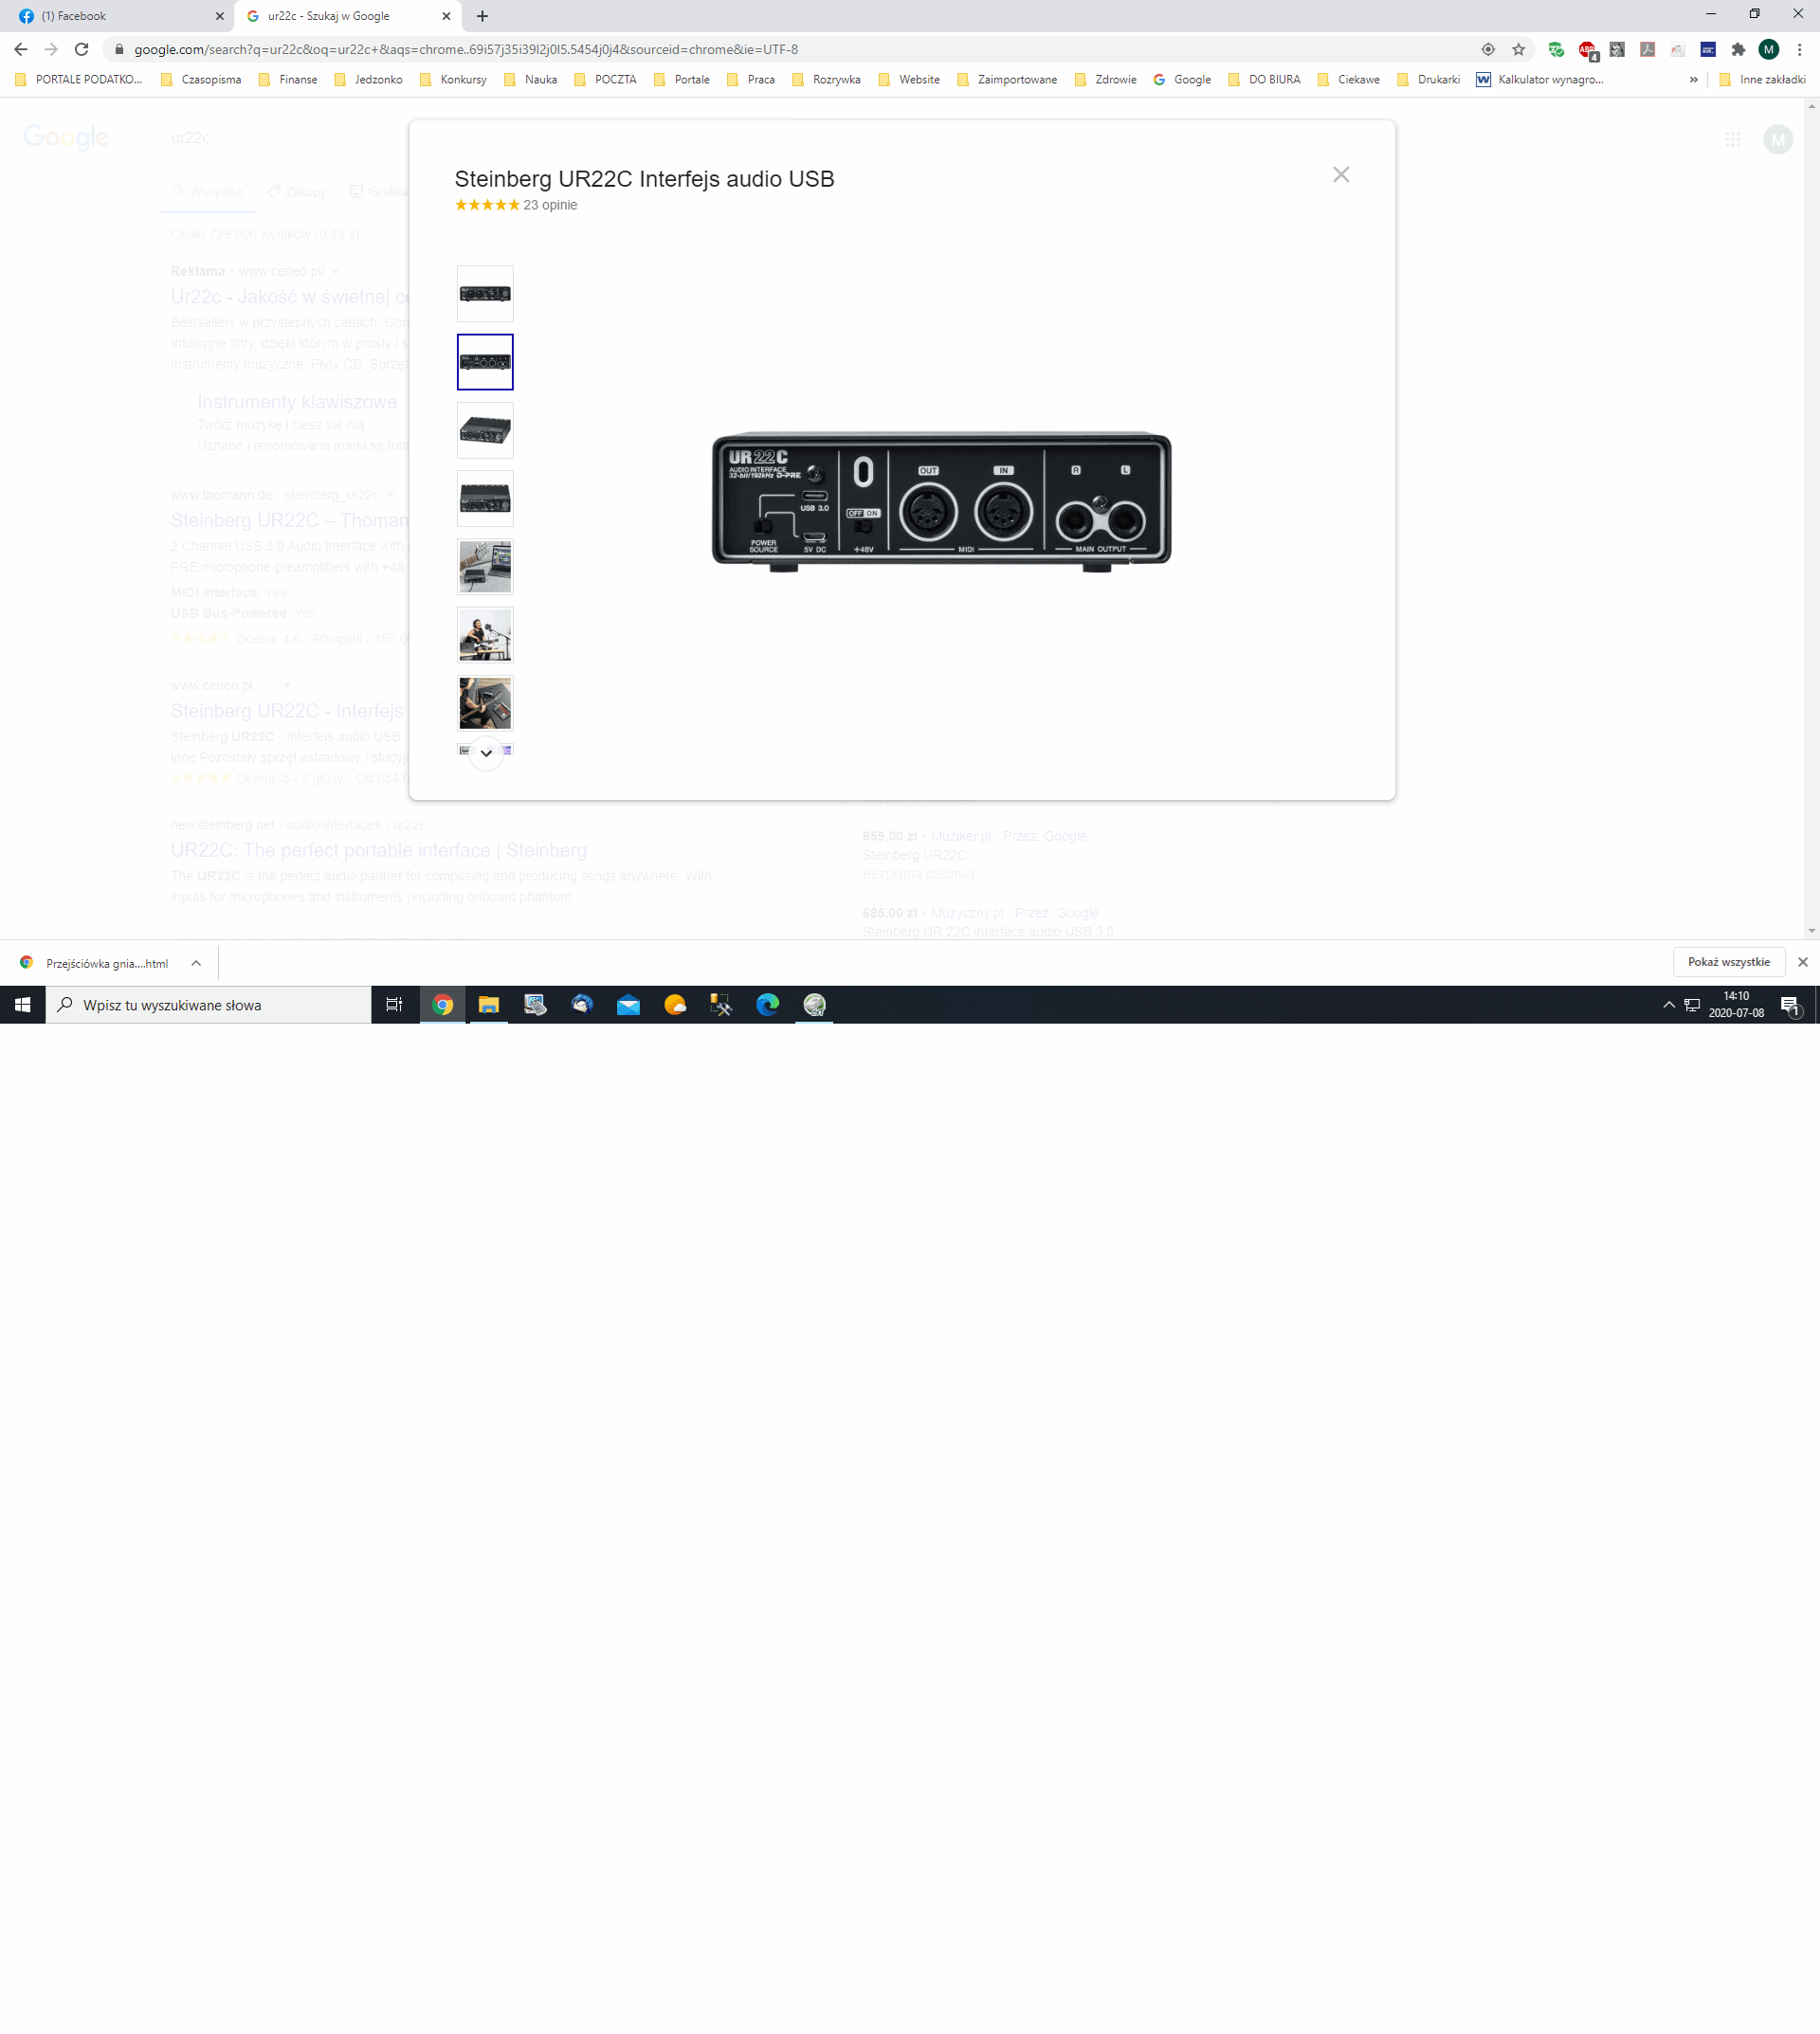Select musician recording thumbnail

point(485,635)
